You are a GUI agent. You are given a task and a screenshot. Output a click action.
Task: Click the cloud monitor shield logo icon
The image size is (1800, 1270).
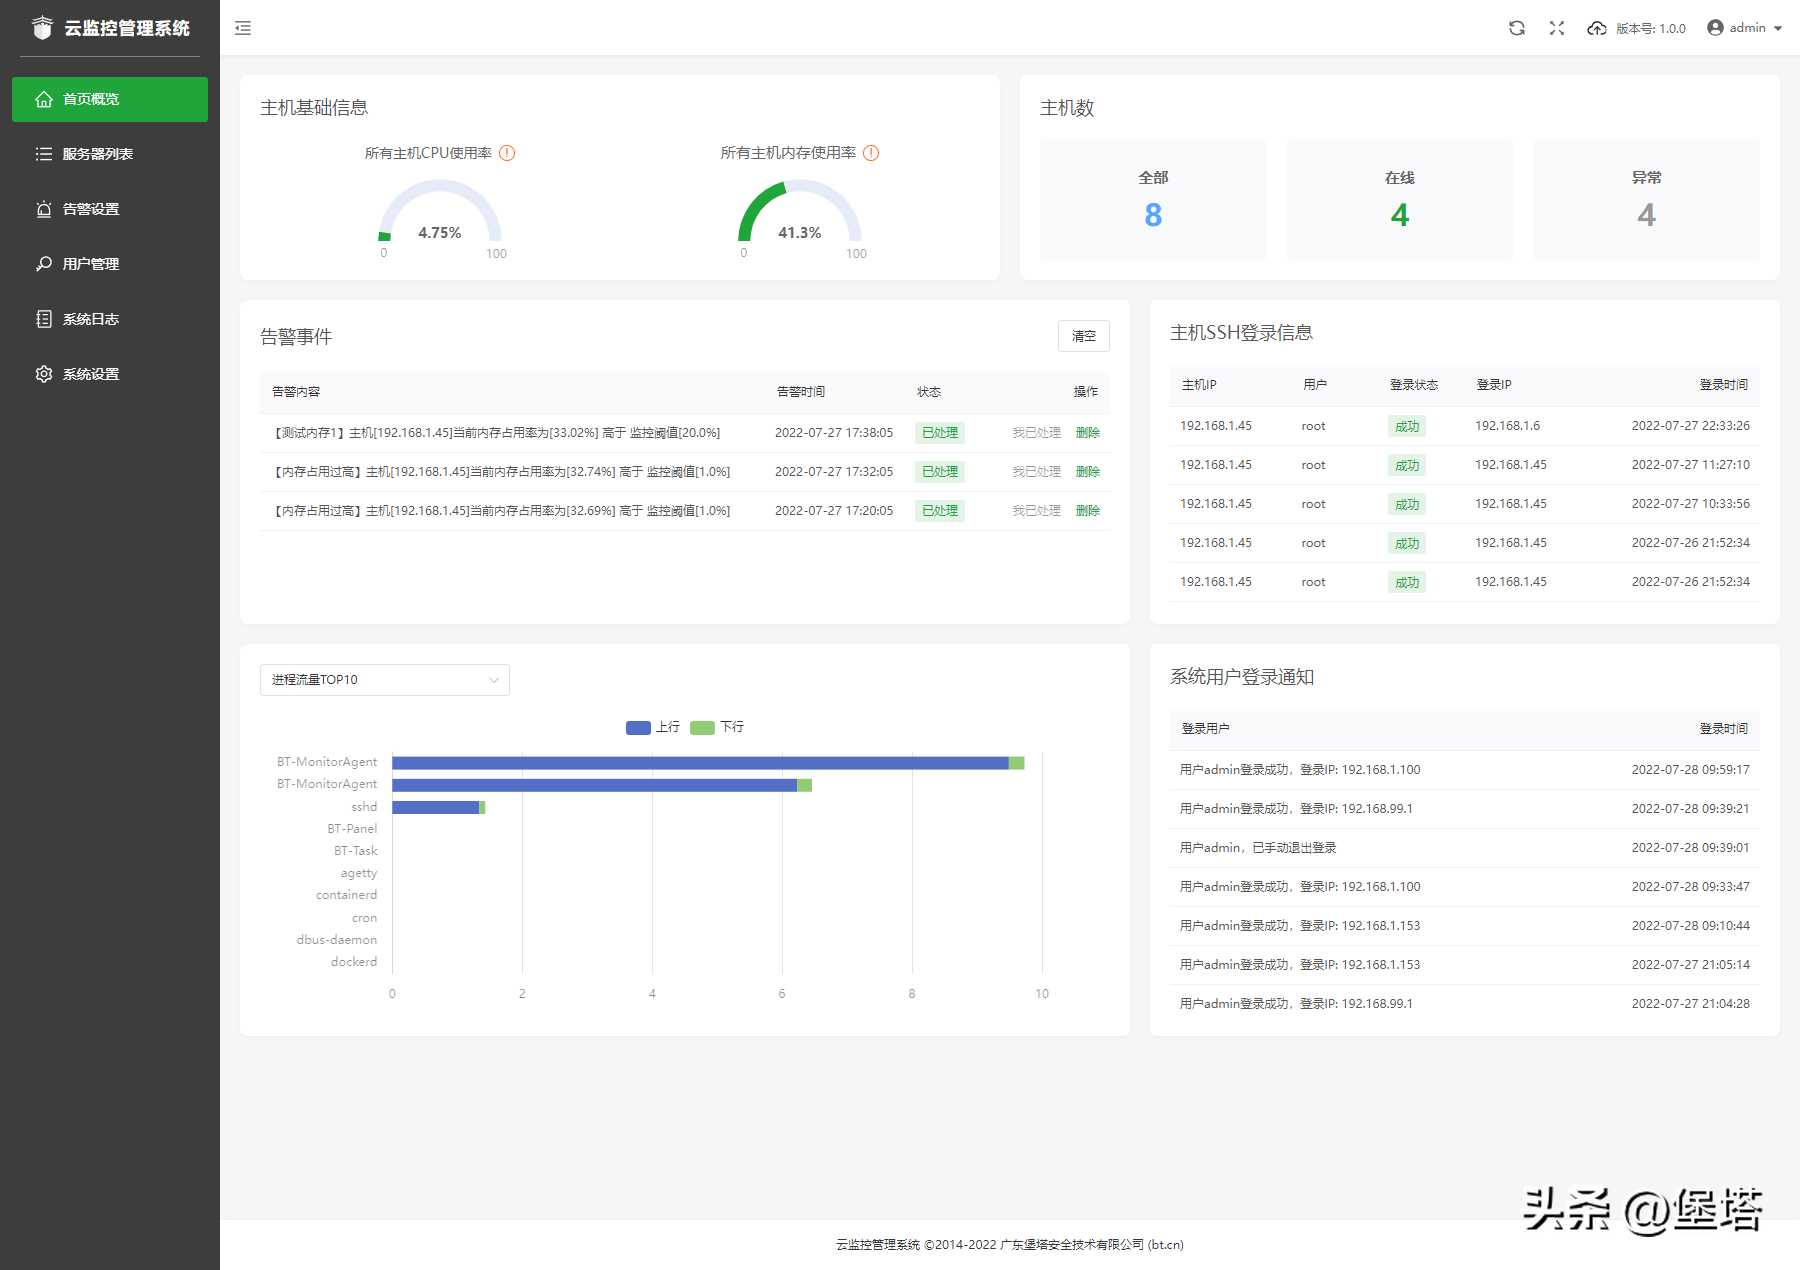[42, 27]
